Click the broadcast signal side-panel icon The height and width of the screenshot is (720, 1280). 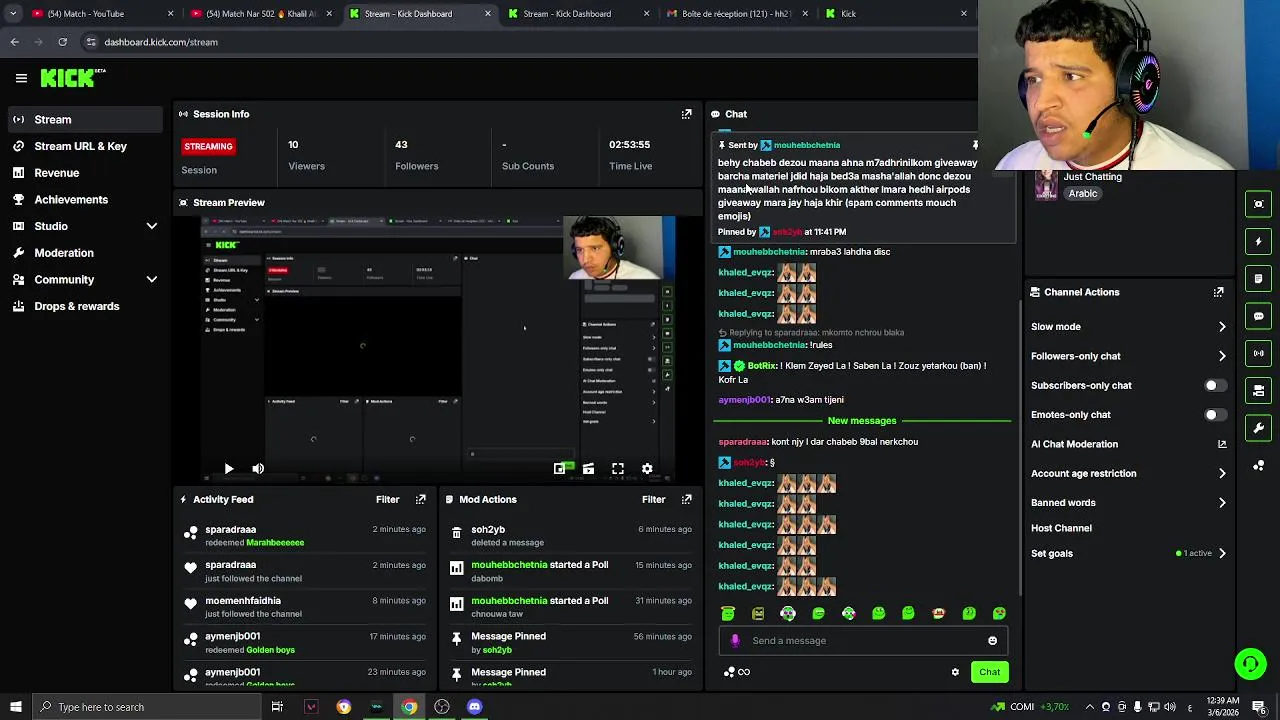(x=1259, y=353)
